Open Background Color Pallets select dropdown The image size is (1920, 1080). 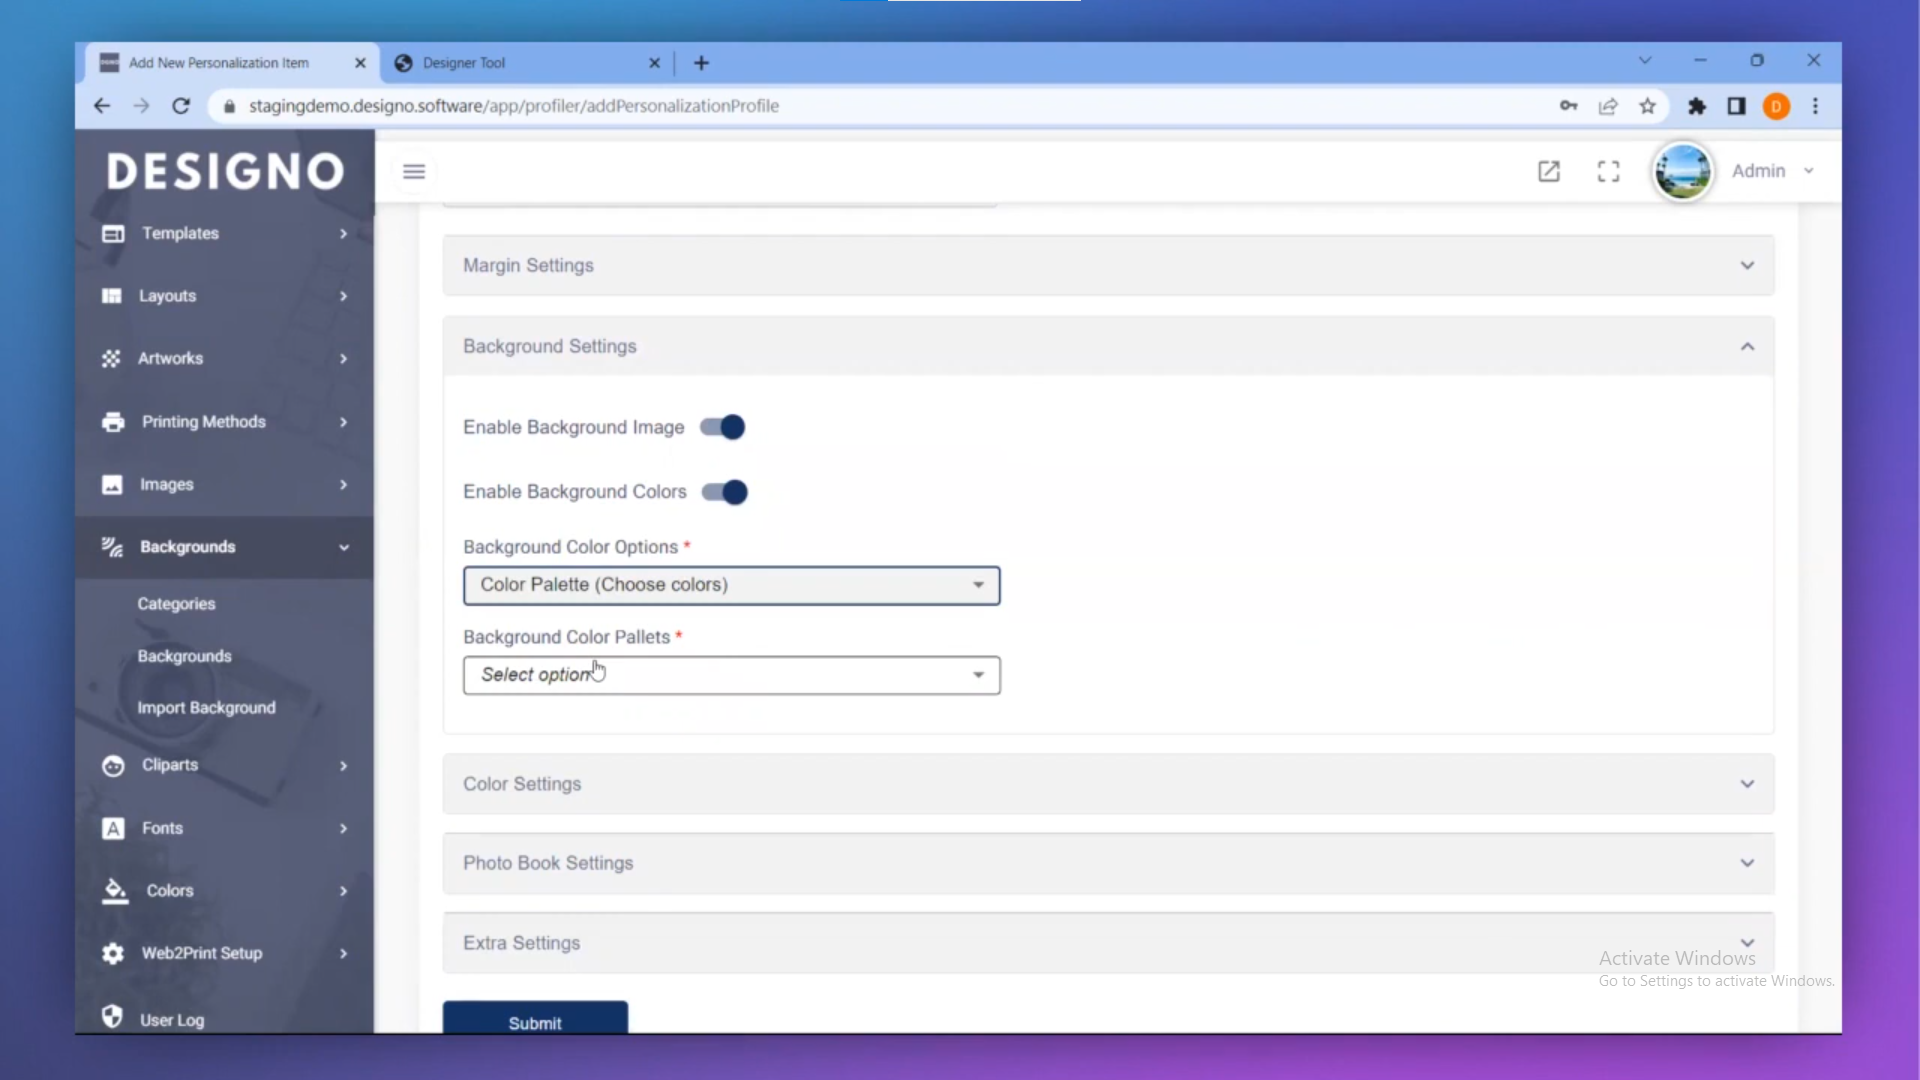pyautogui.click(x=731, y=676)
